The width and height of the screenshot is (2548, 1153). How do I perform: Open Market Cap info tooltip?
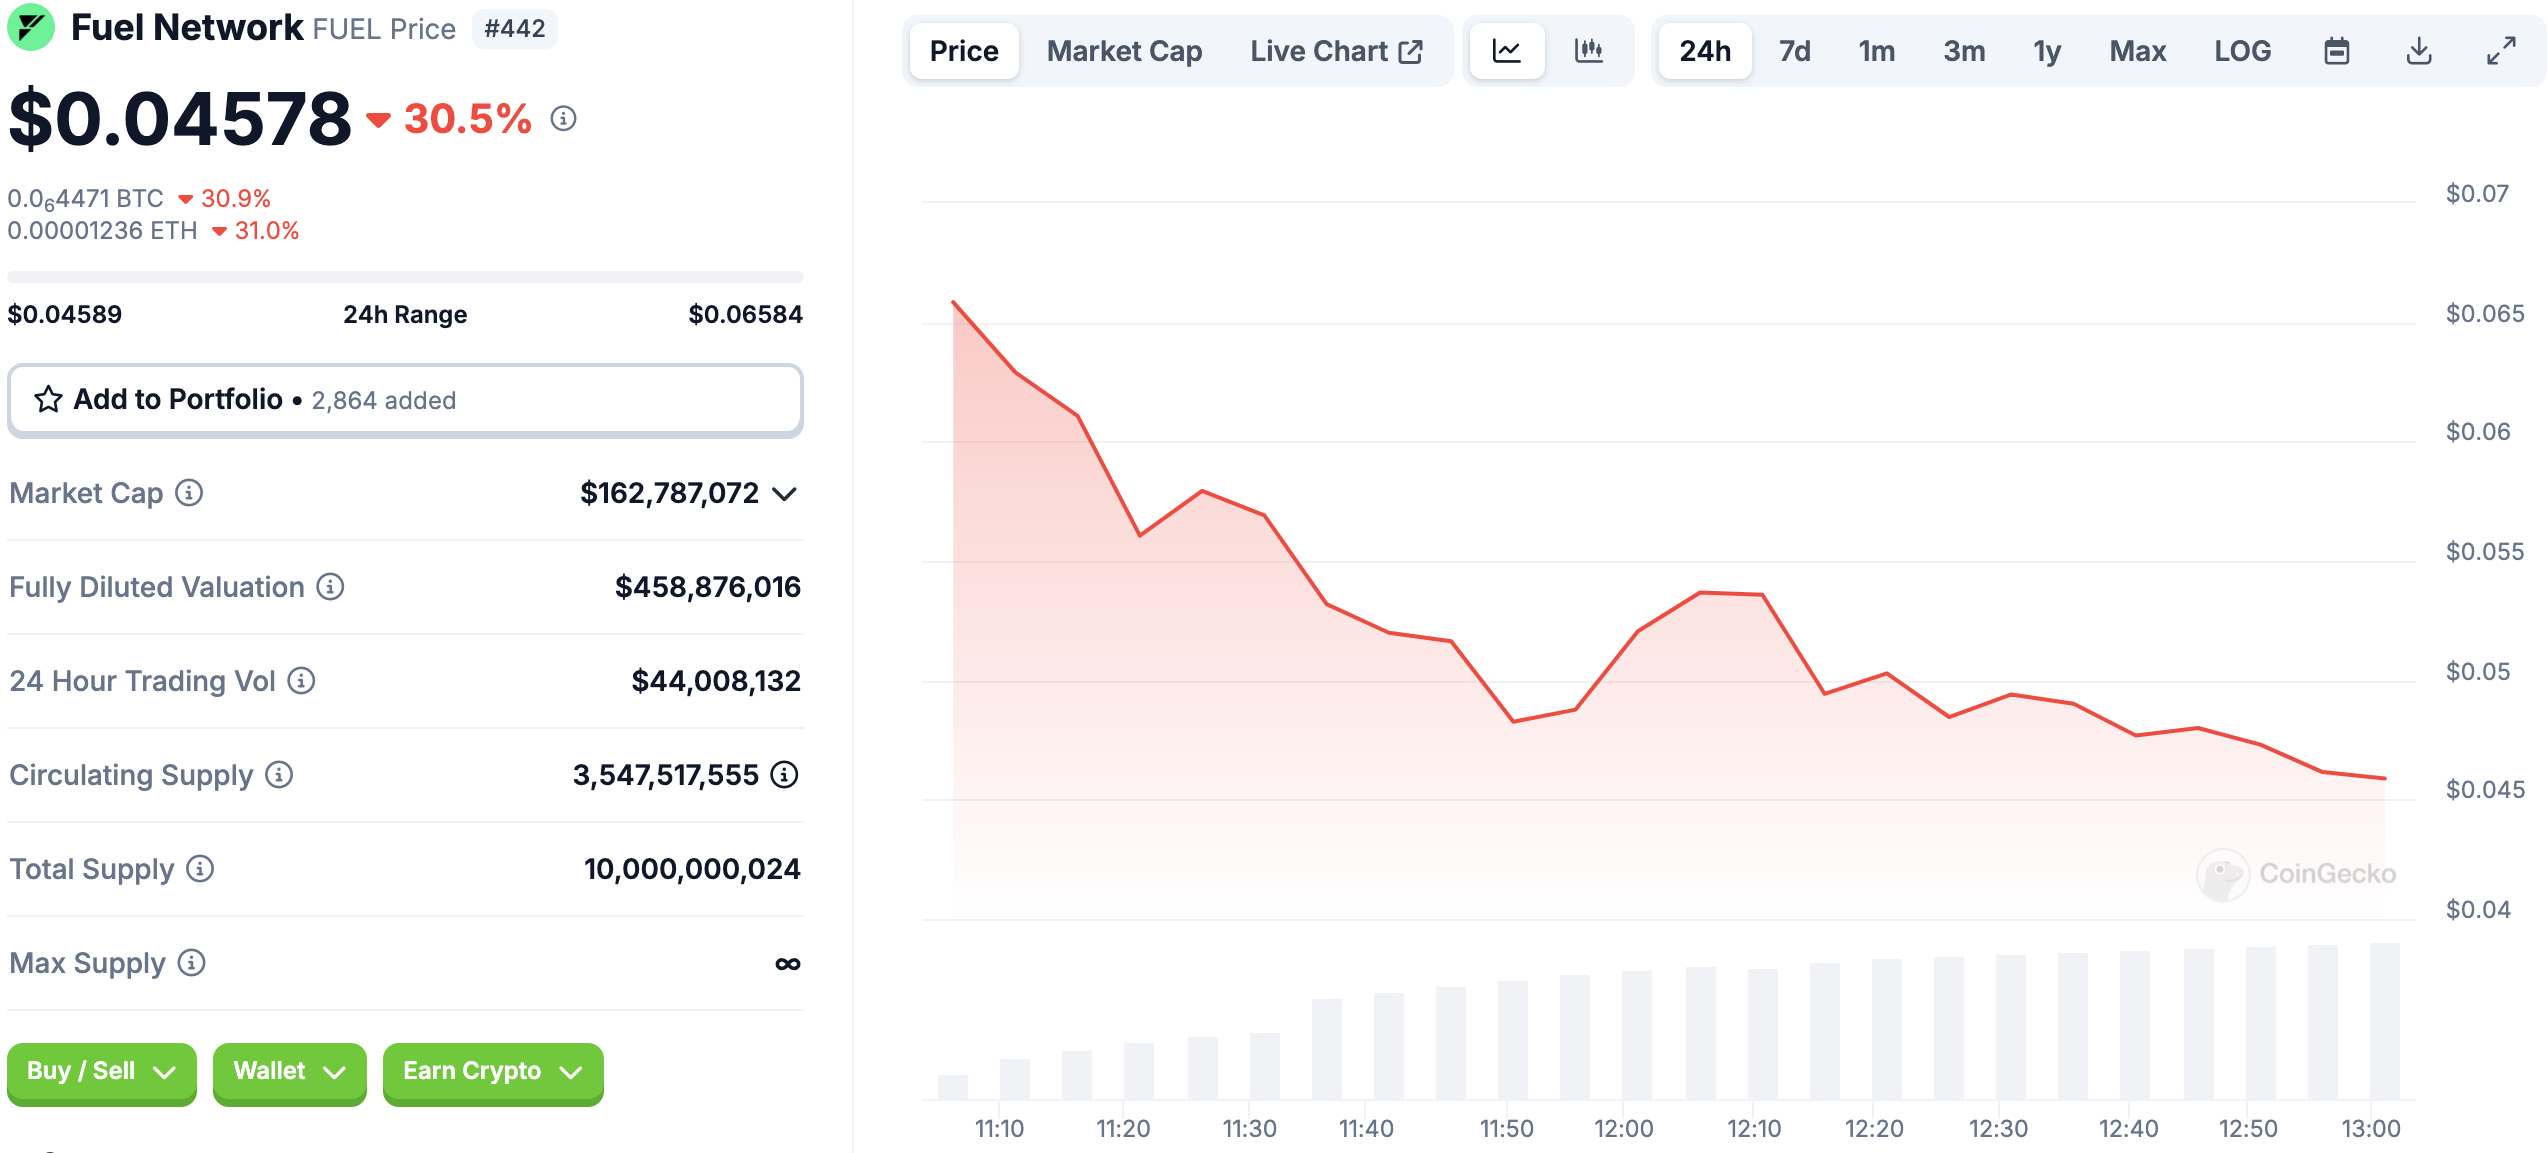189,493
